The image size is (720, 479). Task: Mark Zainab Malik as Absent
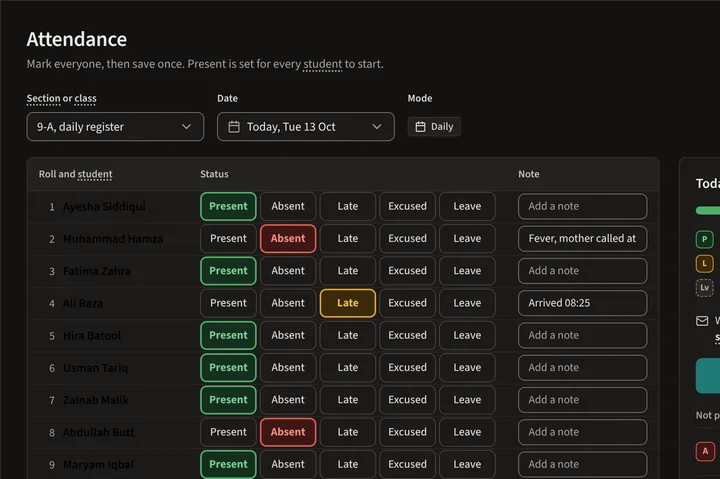point(288,400)
